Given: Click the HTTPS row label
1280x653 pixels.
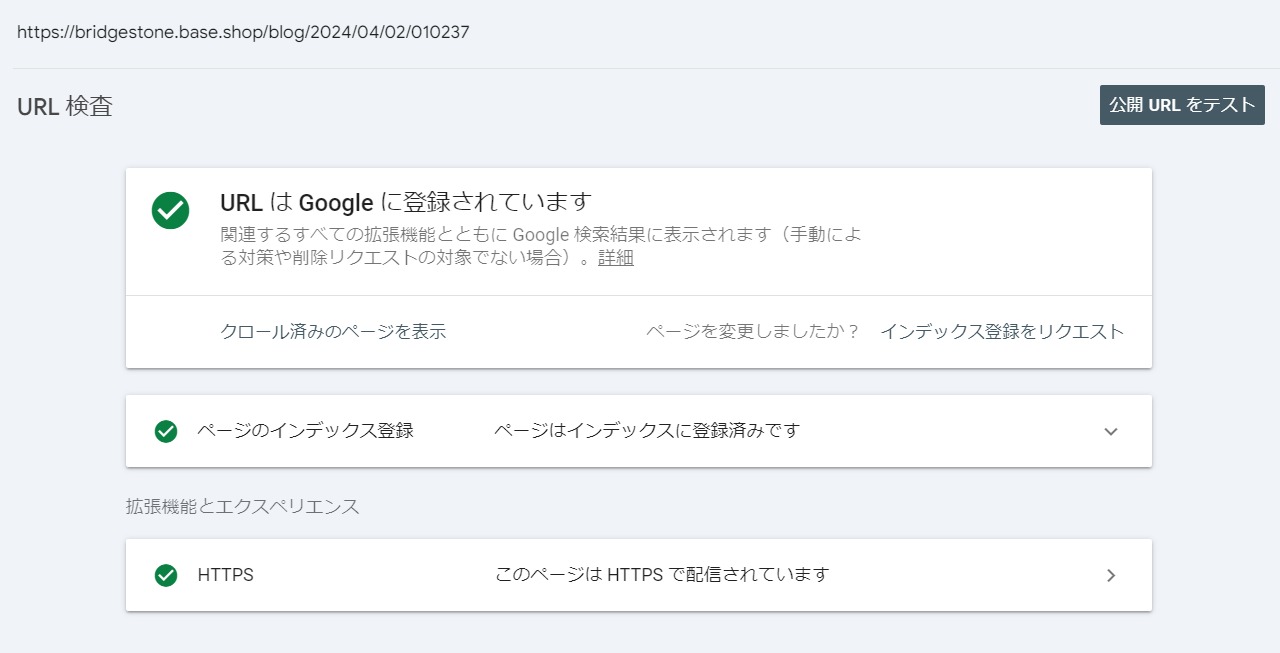Looking at the screenshot, I should coord(225,575).
